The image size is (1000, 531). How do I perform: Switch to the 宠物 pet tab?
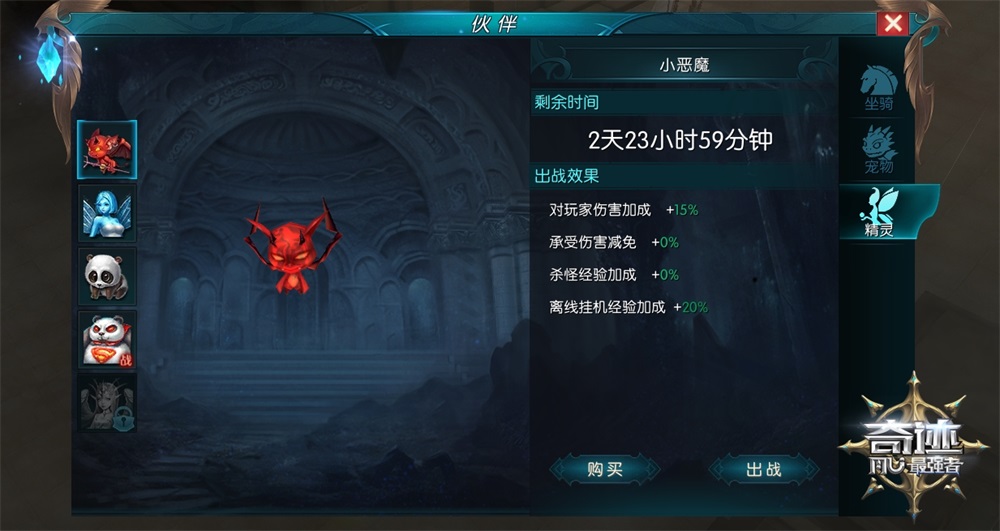point(879,150)
